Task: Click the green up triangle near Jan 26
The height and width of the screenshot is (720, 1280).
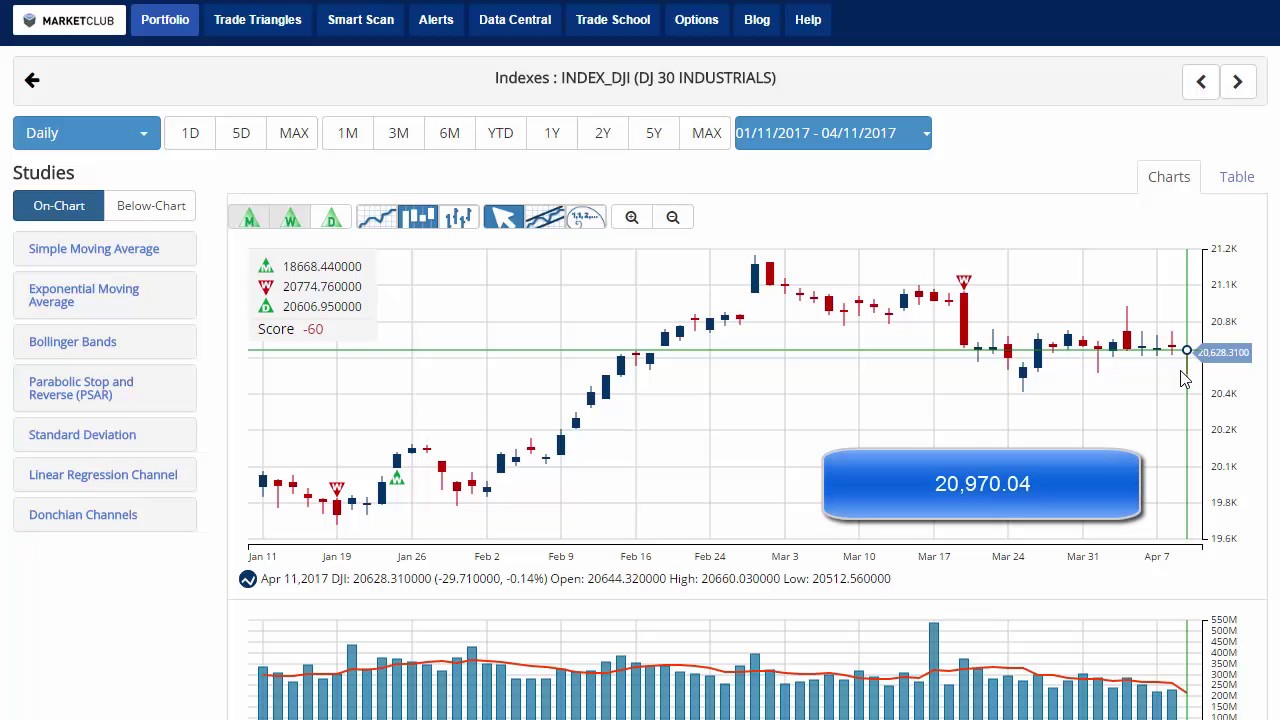Action: click(x=397, y=479)
